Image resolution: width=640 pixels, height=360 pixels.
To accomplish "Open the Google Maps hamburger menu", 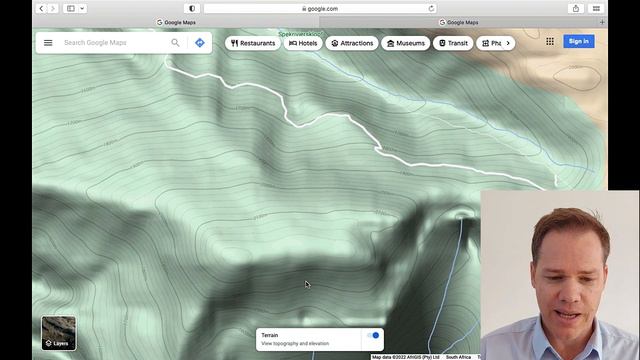I will [48, 43].
